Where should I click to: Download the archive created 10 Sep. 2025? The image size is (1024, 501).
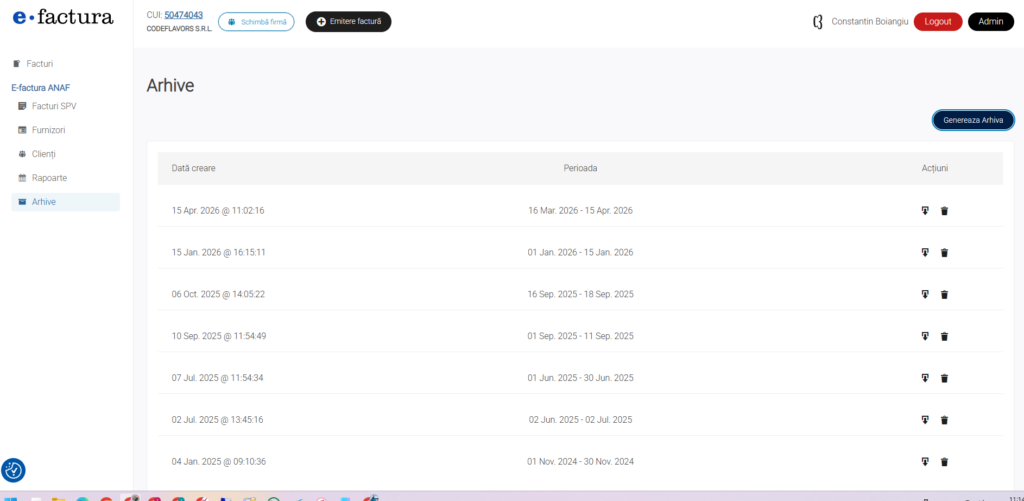[925, 336]
